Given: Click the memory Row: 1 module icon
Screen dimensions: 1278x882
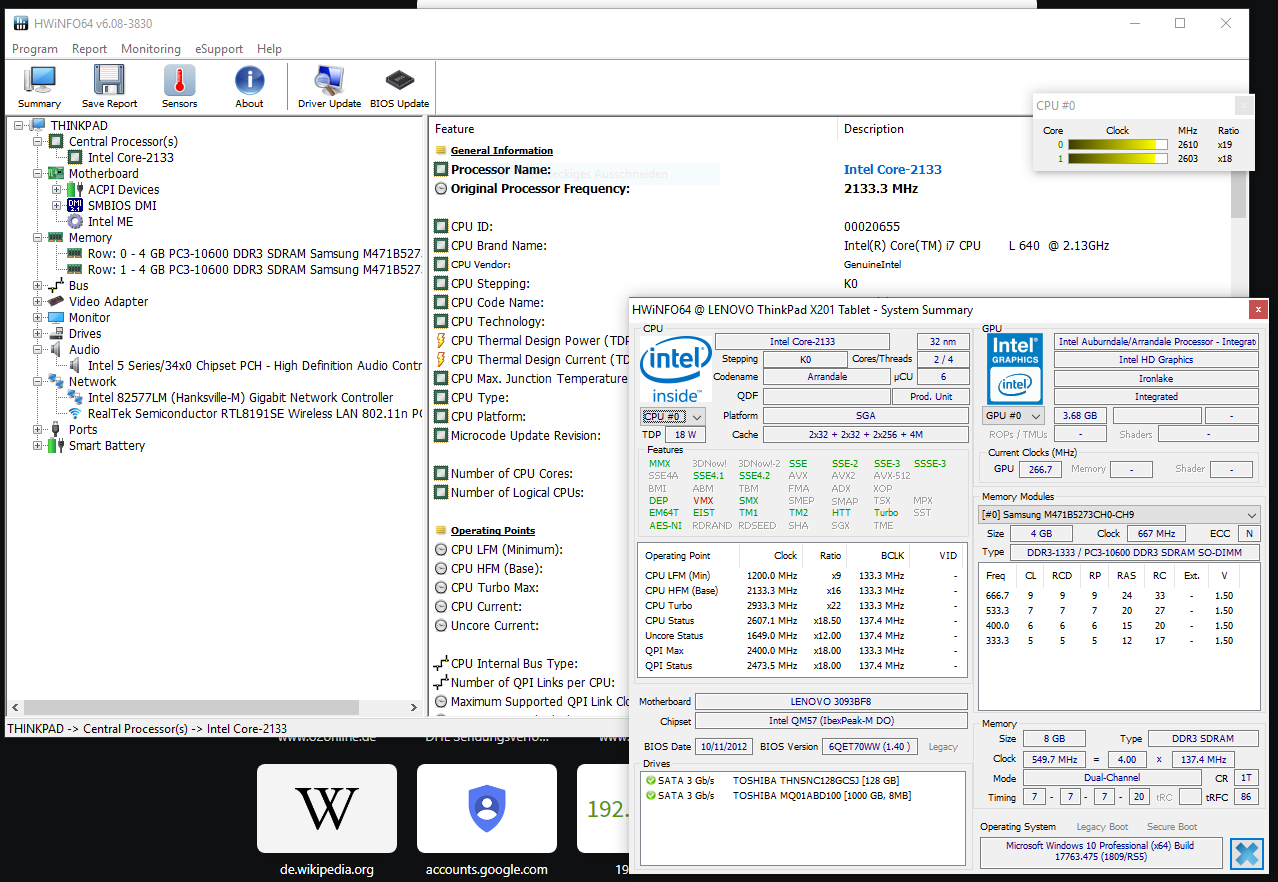Looking at the screenshot, I should tap(75, 269).
